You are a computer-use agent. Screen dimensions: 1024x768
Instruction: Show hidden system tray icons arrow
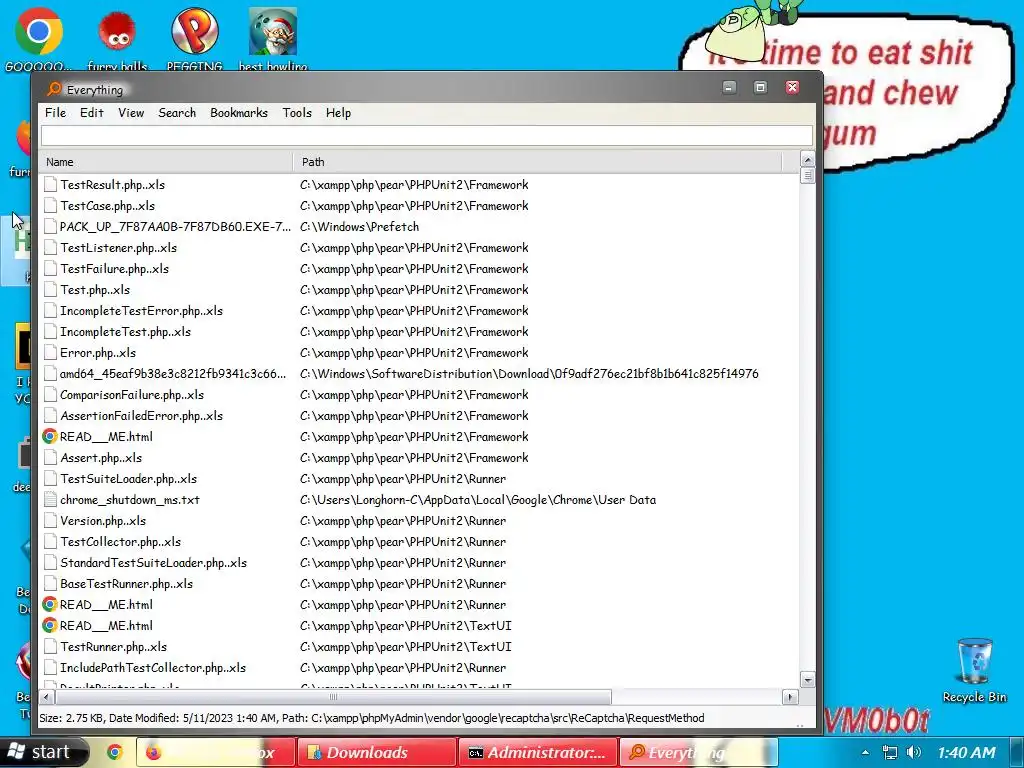[865, 752]
